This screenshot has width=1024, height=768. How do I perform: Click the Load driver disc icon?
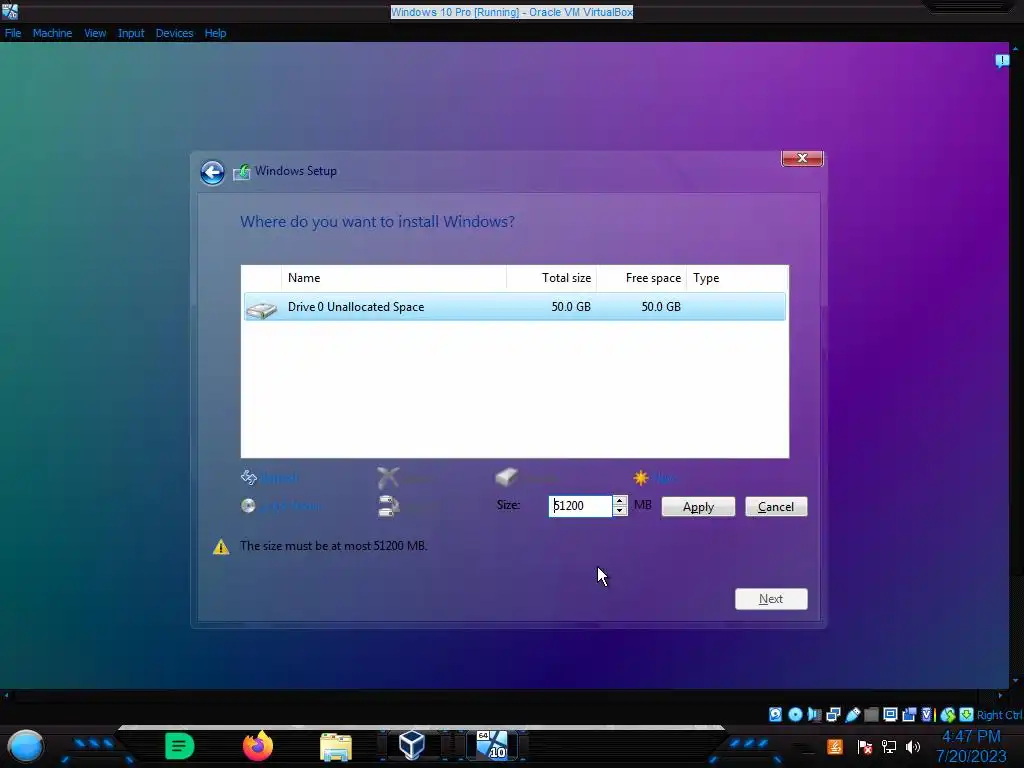click(248, 506)
